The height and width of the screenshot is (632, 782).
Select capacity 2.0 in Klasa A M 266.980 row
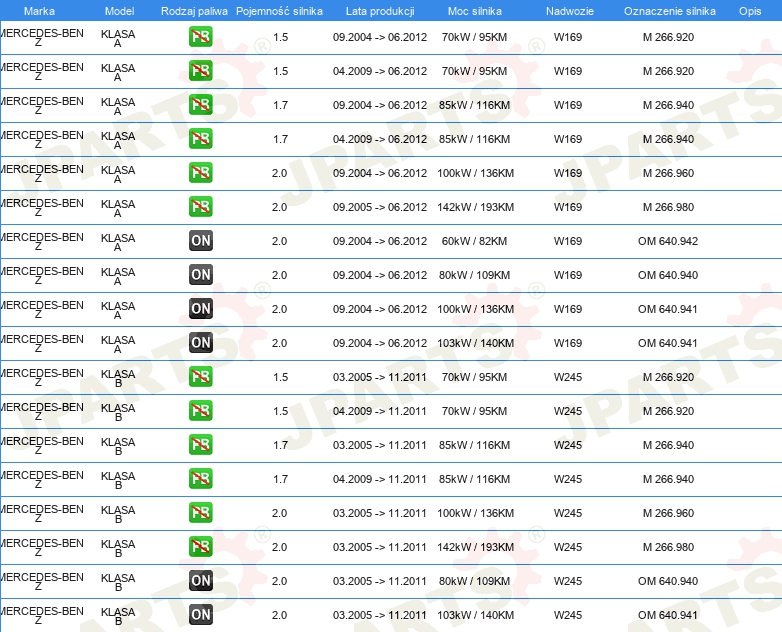(279, 207)
